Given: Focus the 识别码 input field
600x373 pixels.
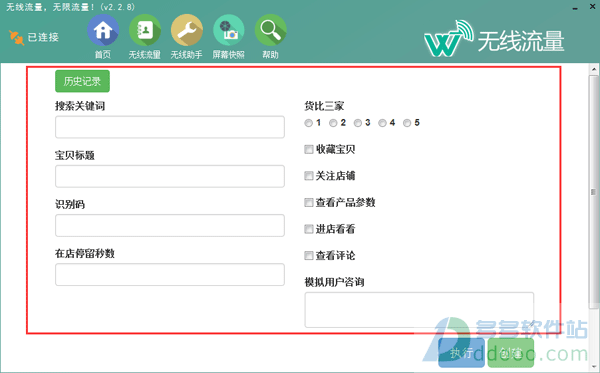Looking at the screenshot, I should click(x=170, y=225).
